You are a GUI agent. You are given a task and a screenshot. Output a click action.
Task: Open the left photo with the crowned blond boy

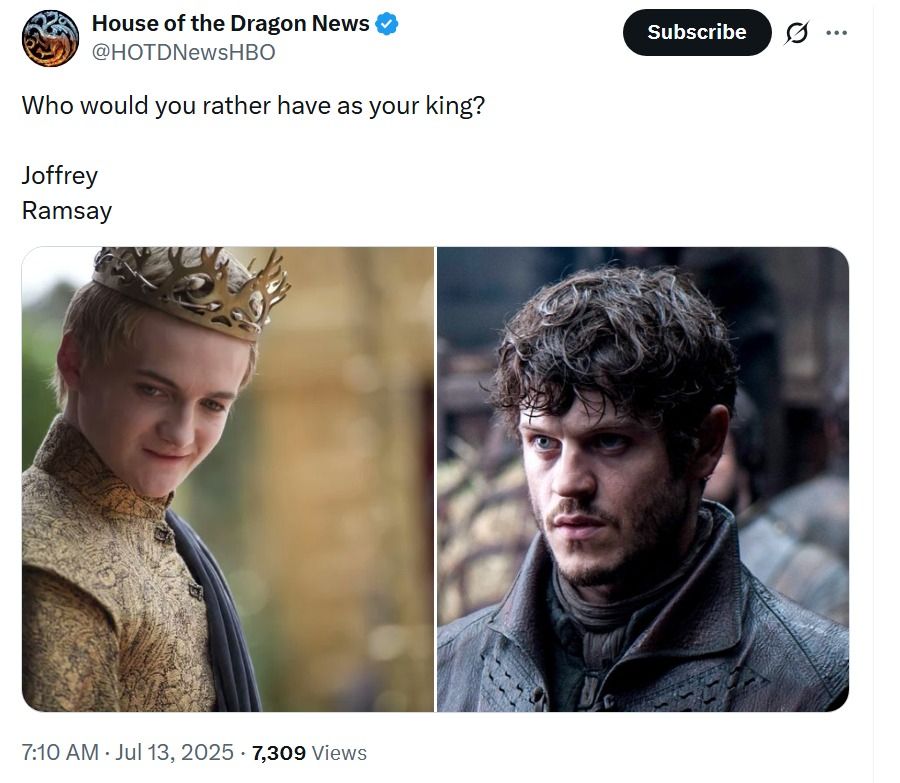click(228, 479)
